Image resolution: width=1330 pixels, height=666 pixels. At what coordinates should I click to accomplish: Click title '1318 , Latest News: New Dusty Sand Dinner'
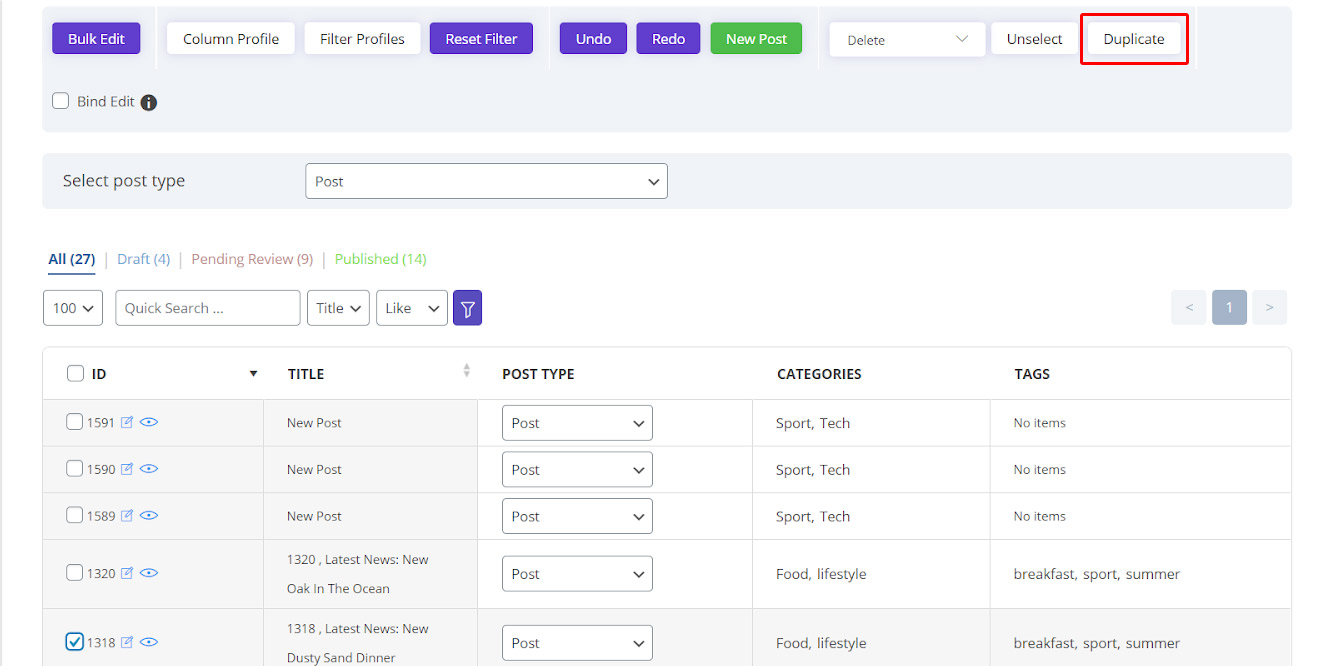pos(358,643)
